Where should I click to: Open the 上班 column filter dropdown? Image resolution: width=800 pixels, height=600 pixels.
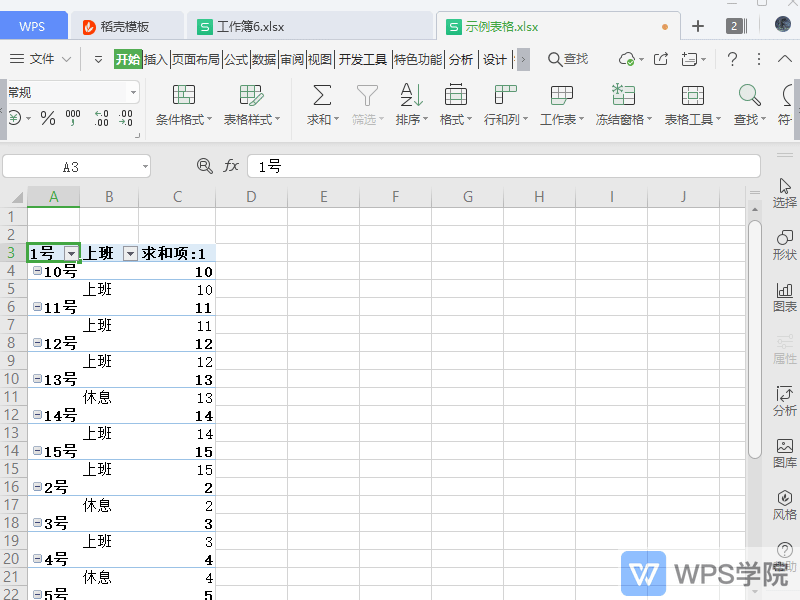tap(130, 253)
